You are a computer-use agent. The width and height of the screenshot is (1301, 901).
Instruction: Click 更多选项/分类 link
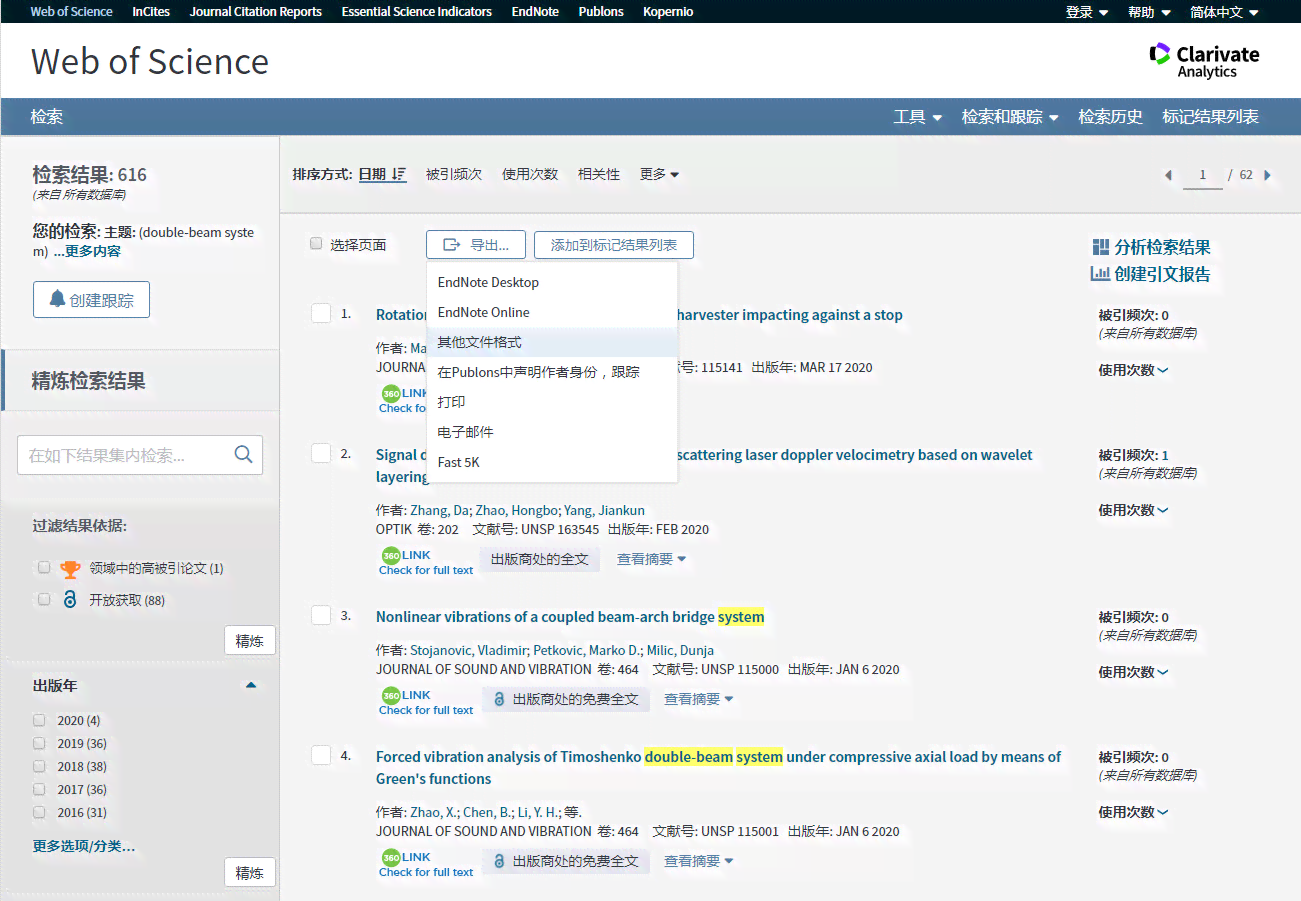coord(84,846)
